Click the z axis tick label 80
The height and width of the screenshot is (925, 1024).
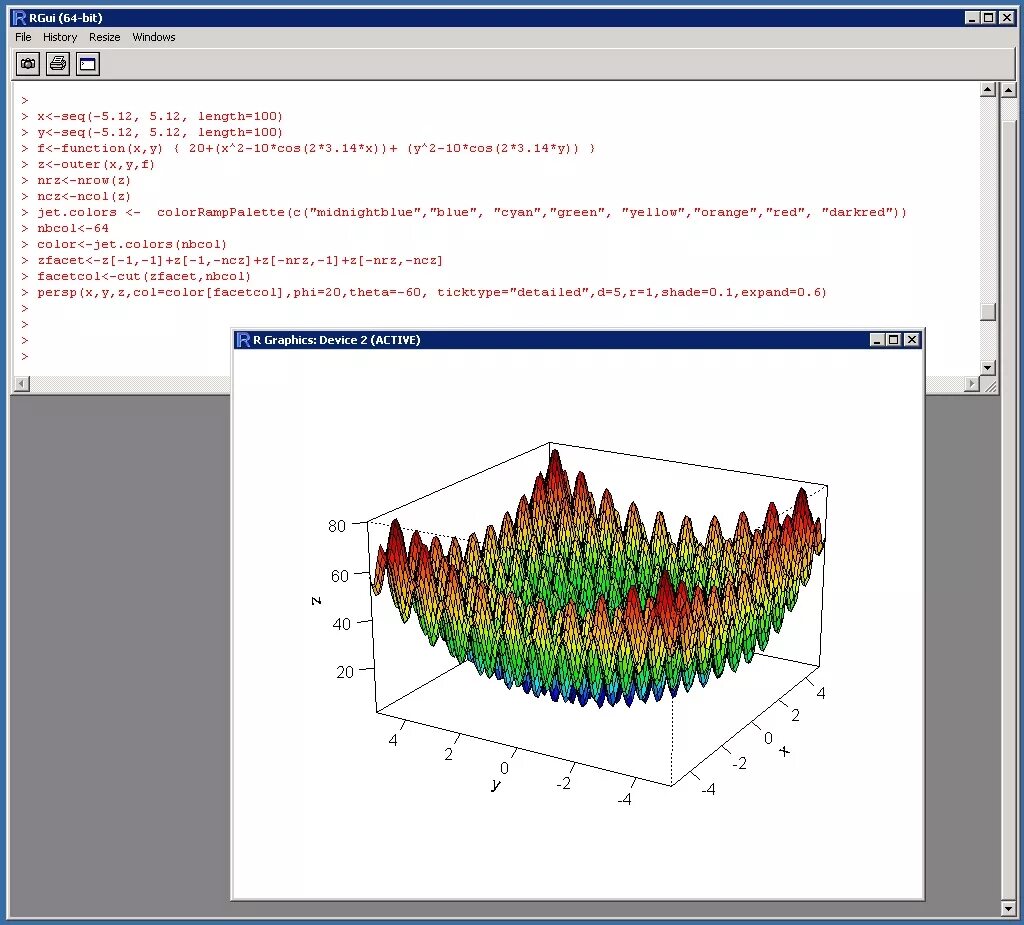(337, 526)
